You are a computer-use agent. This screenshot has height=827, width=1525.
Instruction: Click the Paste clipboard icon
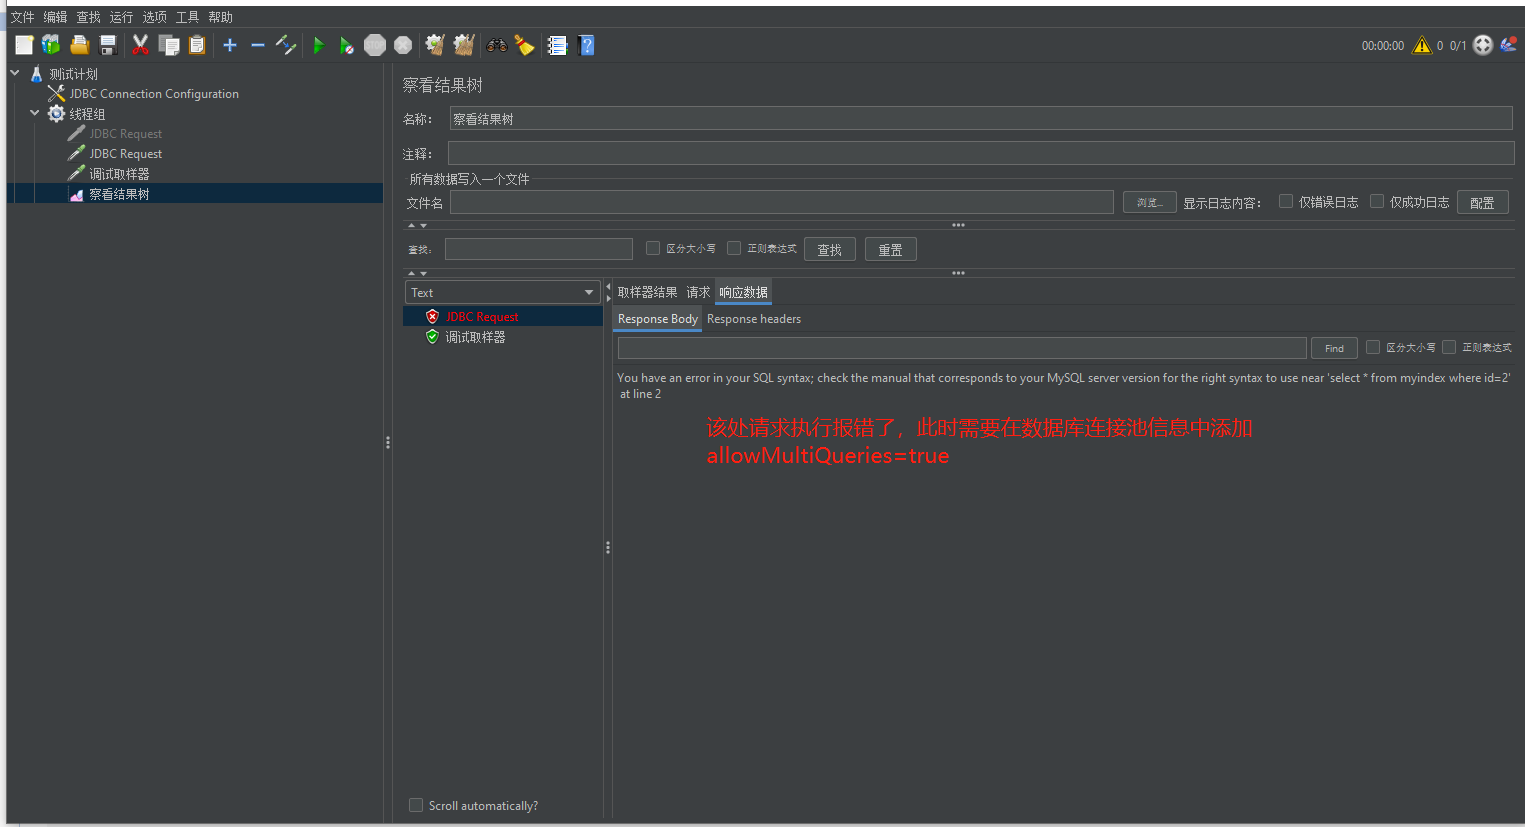pos(197,45)
